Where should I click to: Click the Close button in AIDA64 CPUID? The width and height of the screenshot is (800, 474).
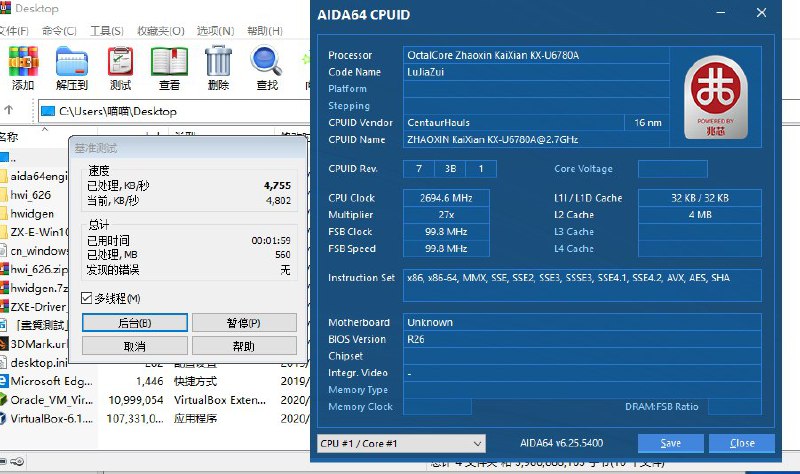pos(742,443)
